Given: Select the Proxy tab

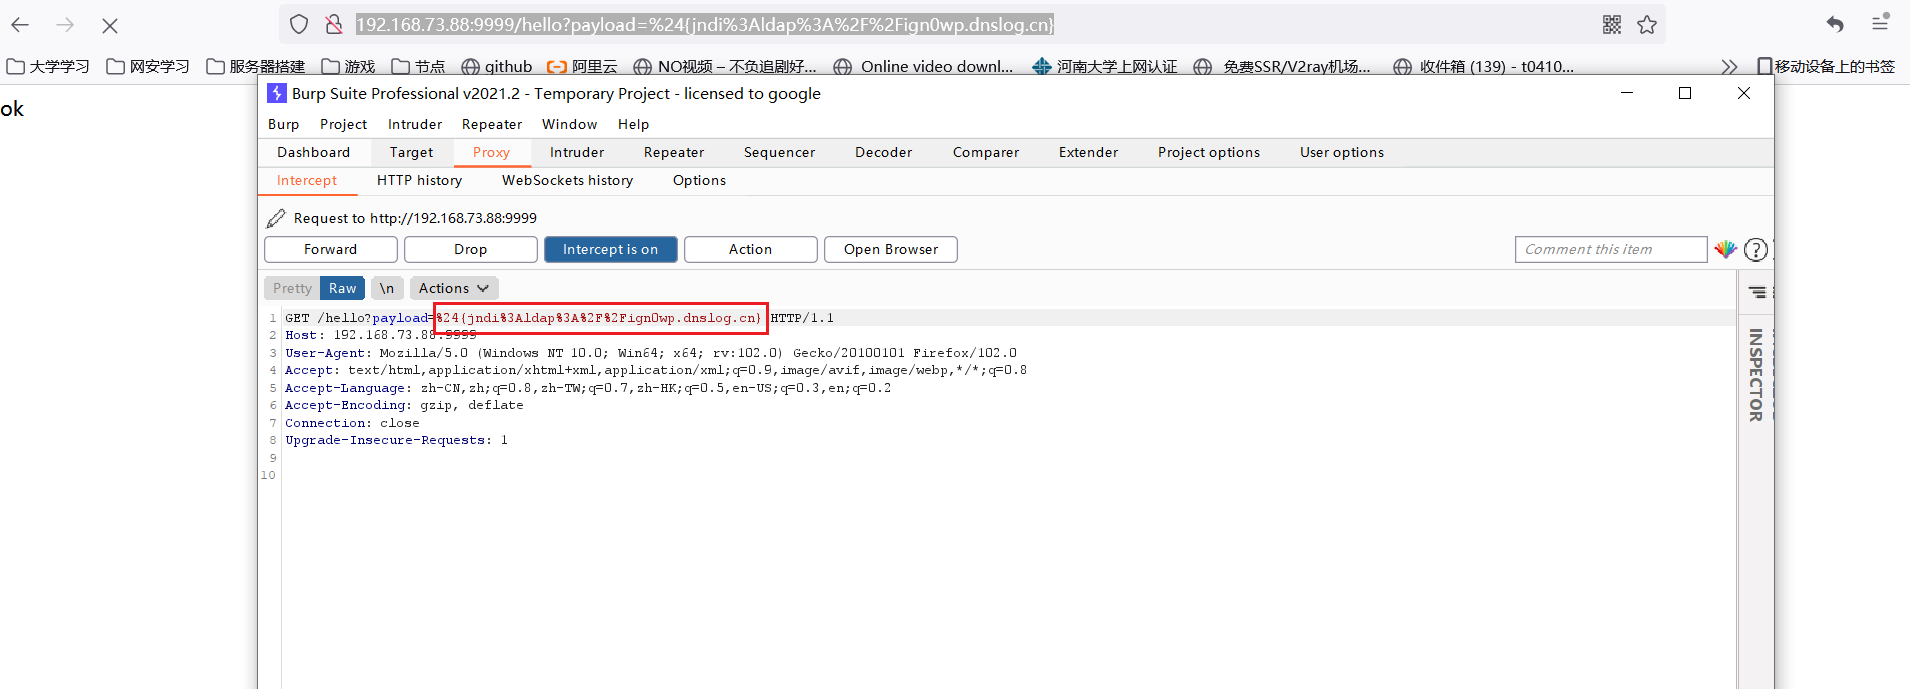Looking at the screenshot, I should pos(492,152).
